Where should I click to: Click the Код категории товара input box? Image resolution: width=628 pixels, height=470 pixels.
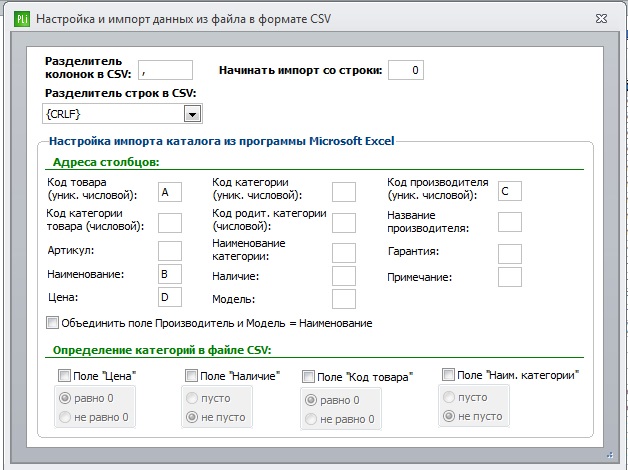170,223
